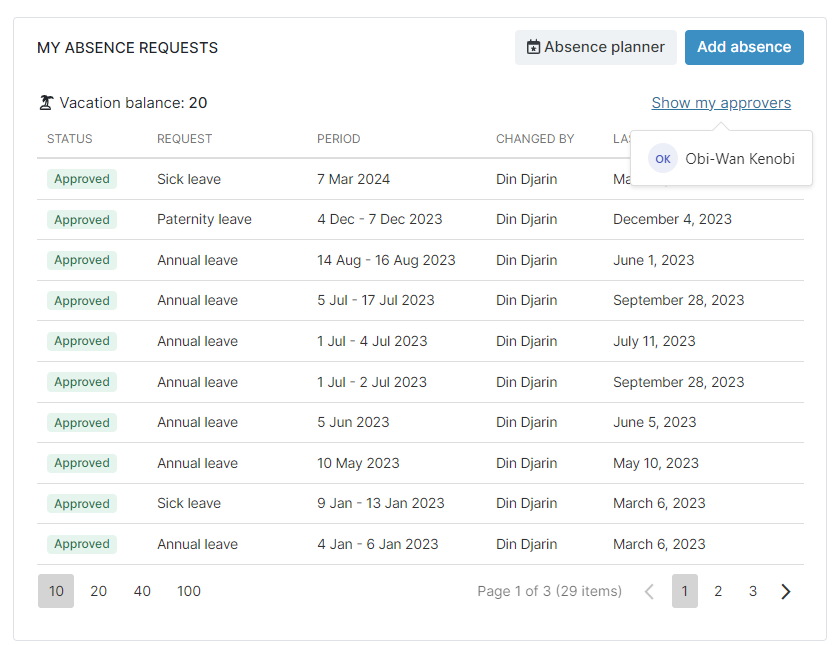Set page size to 20 items
Image resolution: width=838 pixels, height=645 pixels.
click(x=98, y=591)
